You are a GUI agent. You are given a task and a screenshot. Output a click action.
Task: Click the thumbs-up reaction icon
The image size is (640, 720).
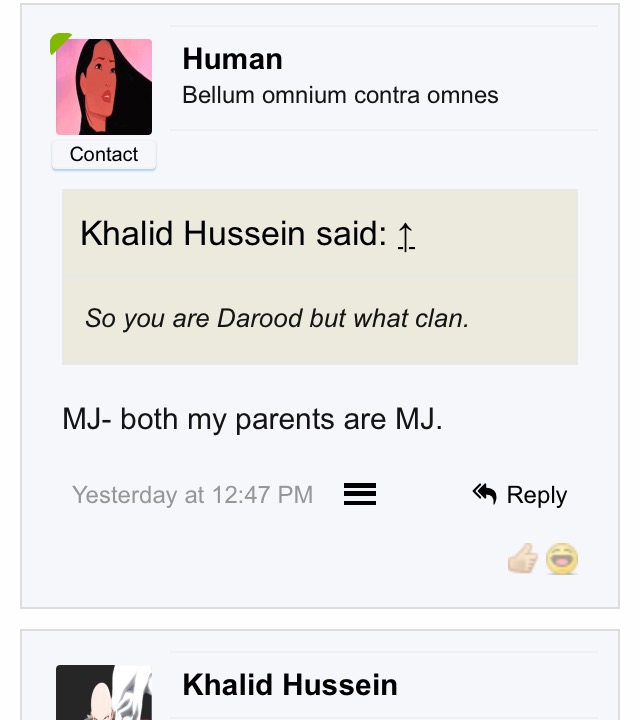point(522,560)
